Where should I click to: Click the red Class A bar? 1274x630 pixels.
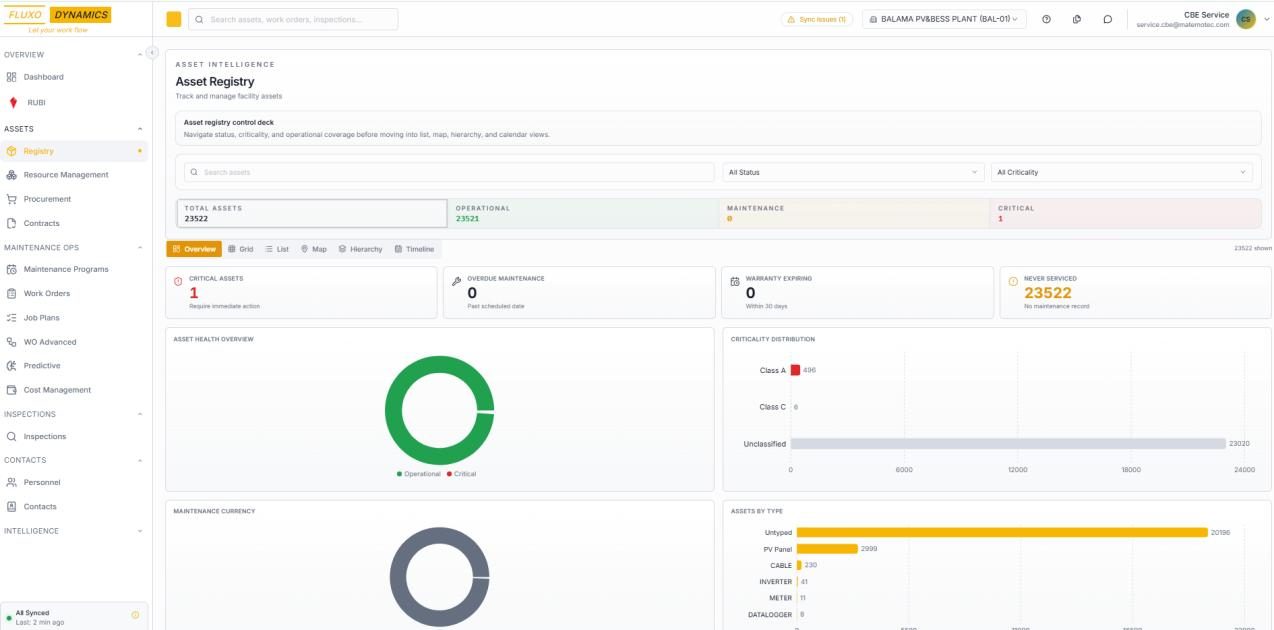[x=795, y=370]
